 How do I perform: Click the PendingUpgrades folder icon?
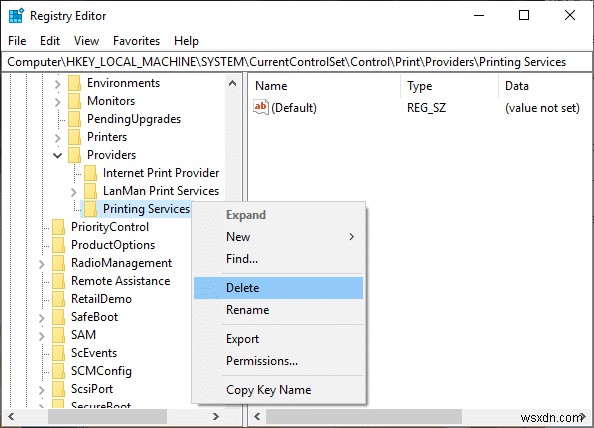(x=74, y=119)
